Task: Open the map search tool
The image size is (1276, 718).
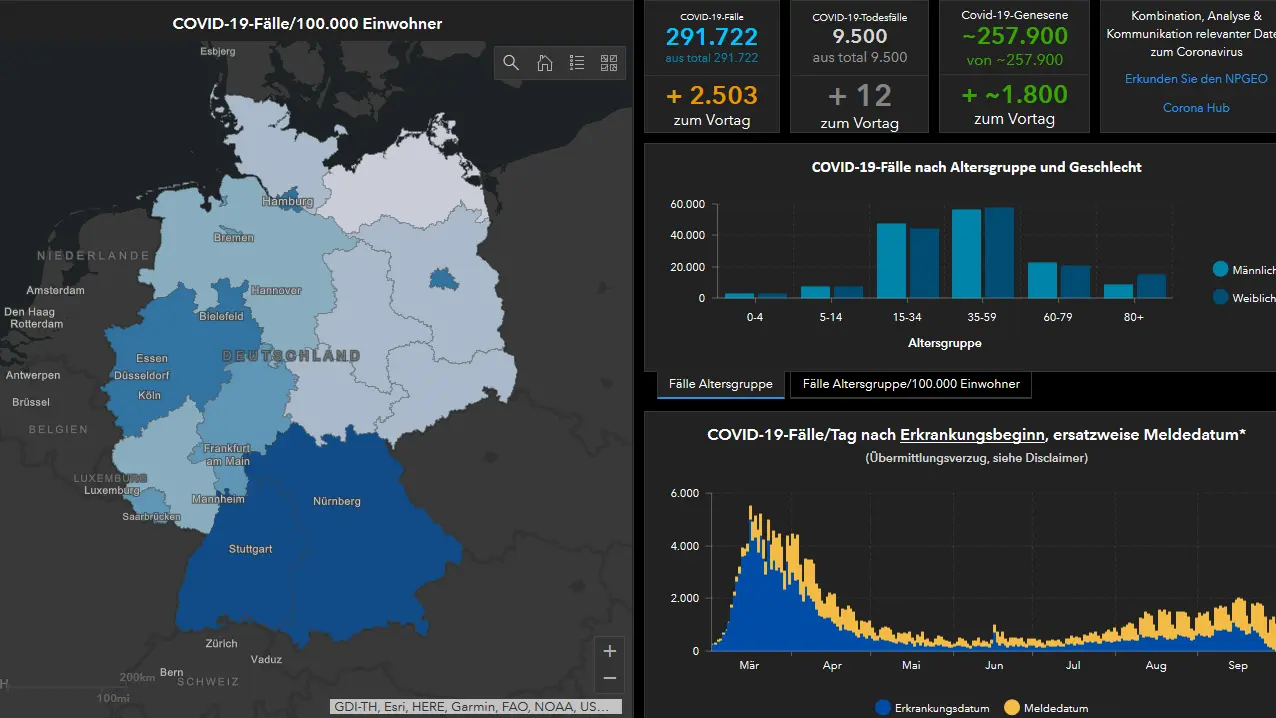Action: 511,63
